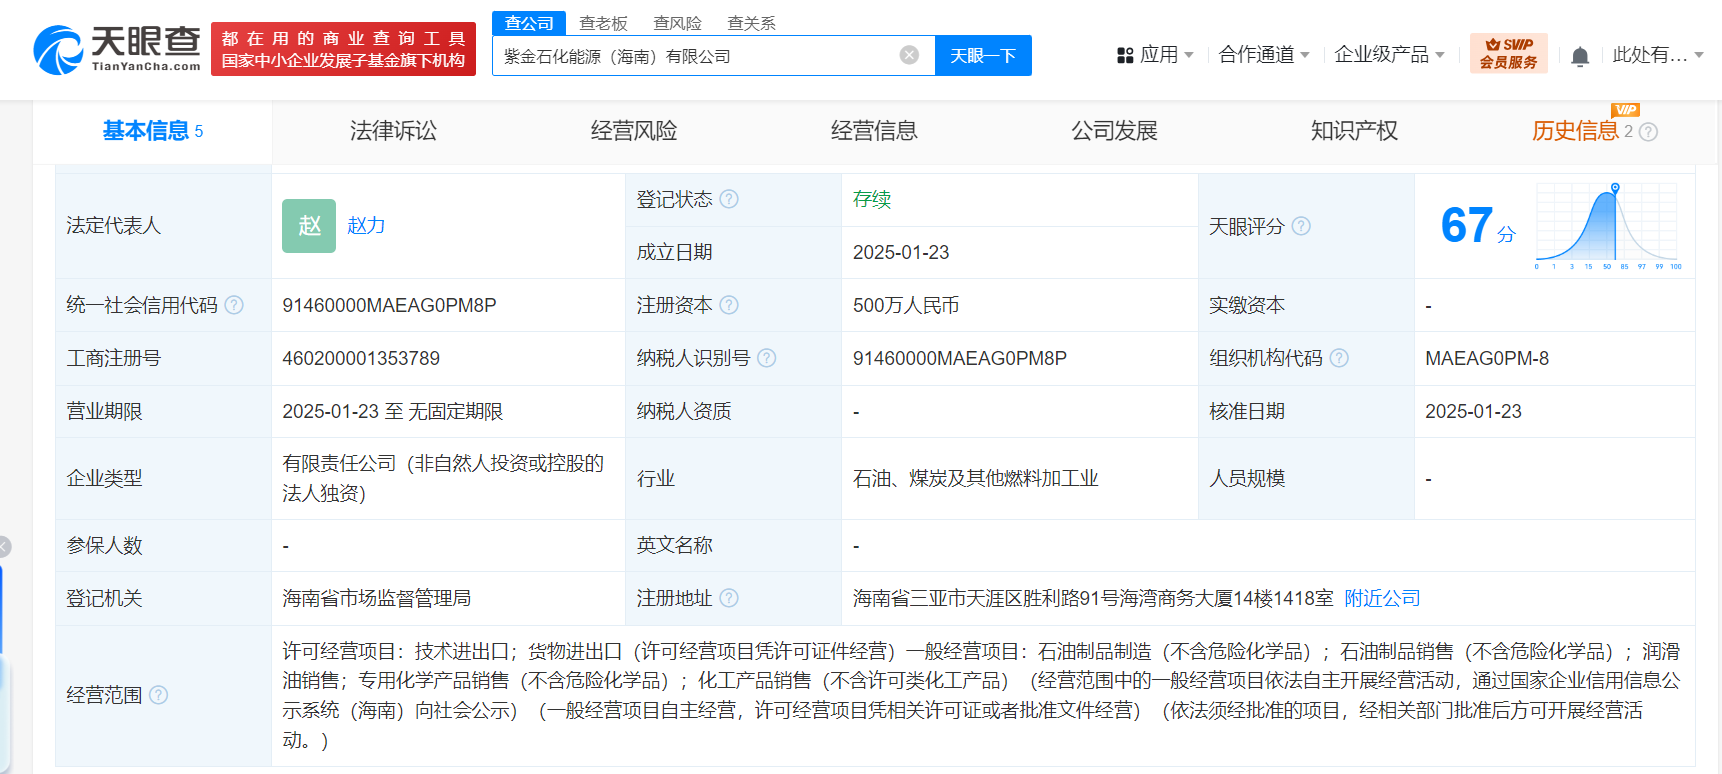1722x774 pixels.
Task: Click the 赵 avatar of legal representative
Action: click(x=308, y=226)
